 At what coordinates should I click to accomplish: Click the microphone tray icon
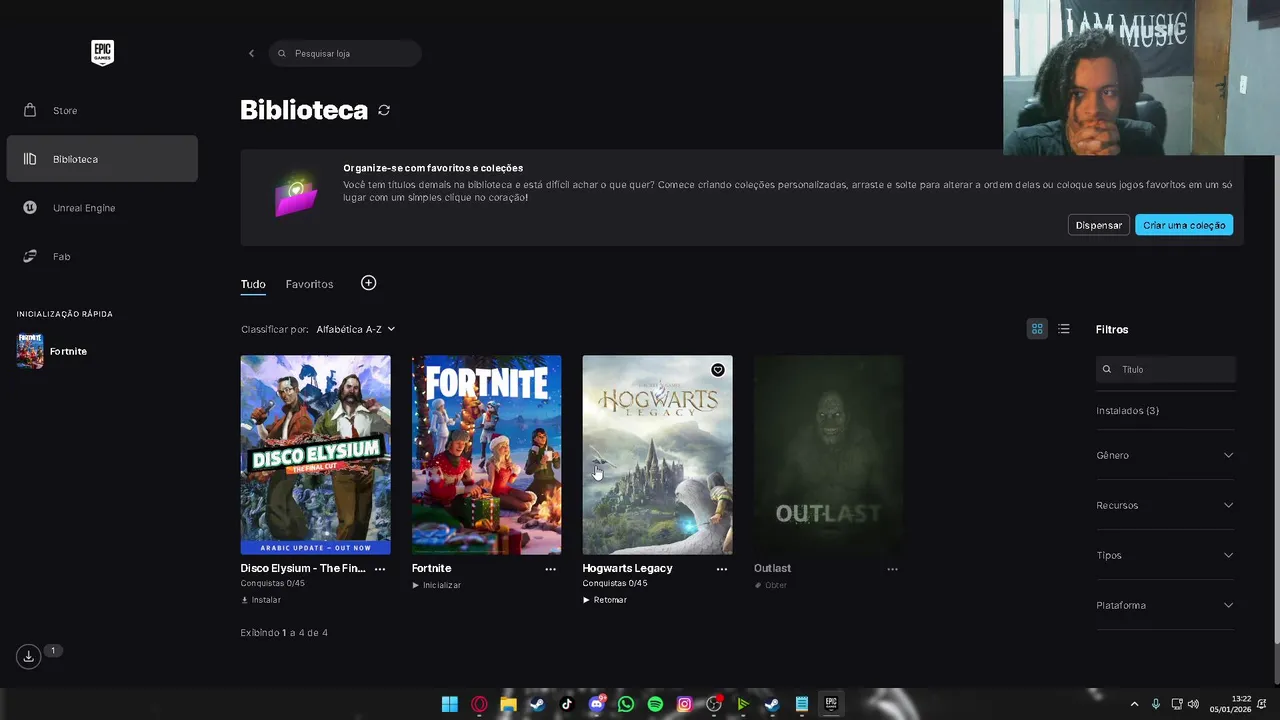(1156, 704)
